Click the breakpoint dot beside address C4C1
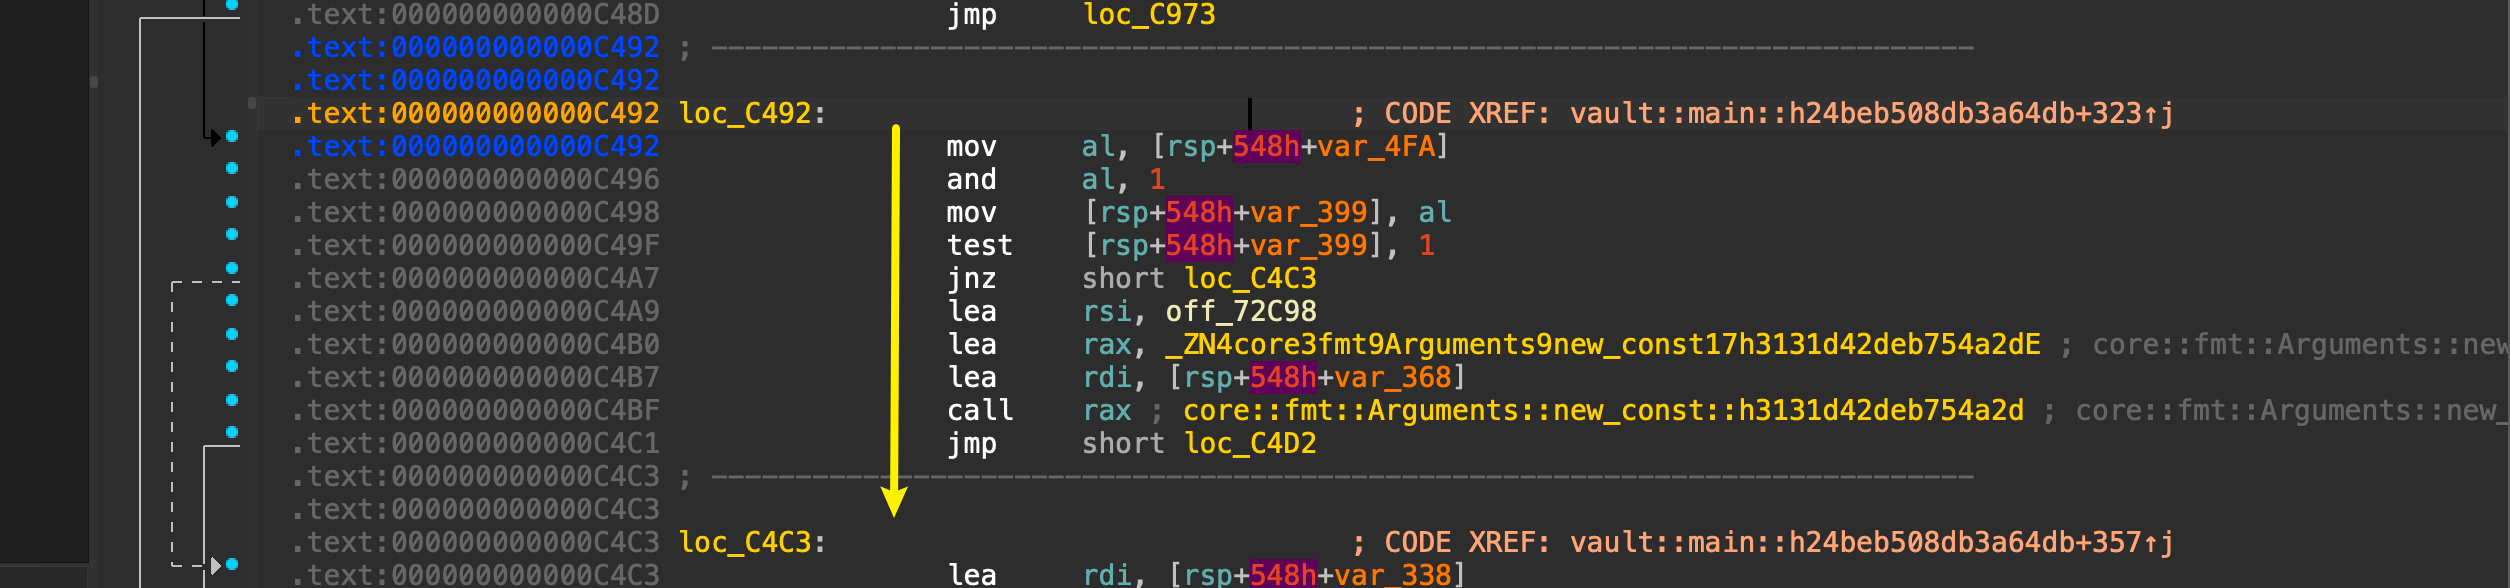2510x588 pixels. [232, 432]
